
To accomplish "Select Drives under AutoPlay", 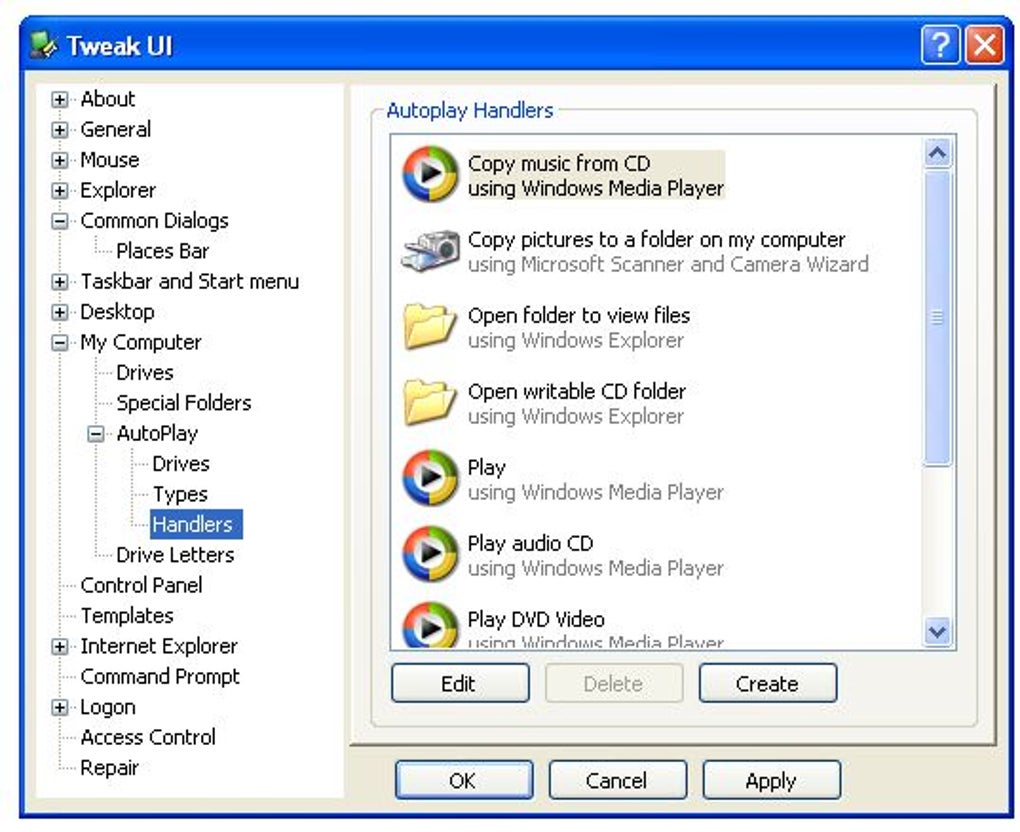I will tap(181, 464).
